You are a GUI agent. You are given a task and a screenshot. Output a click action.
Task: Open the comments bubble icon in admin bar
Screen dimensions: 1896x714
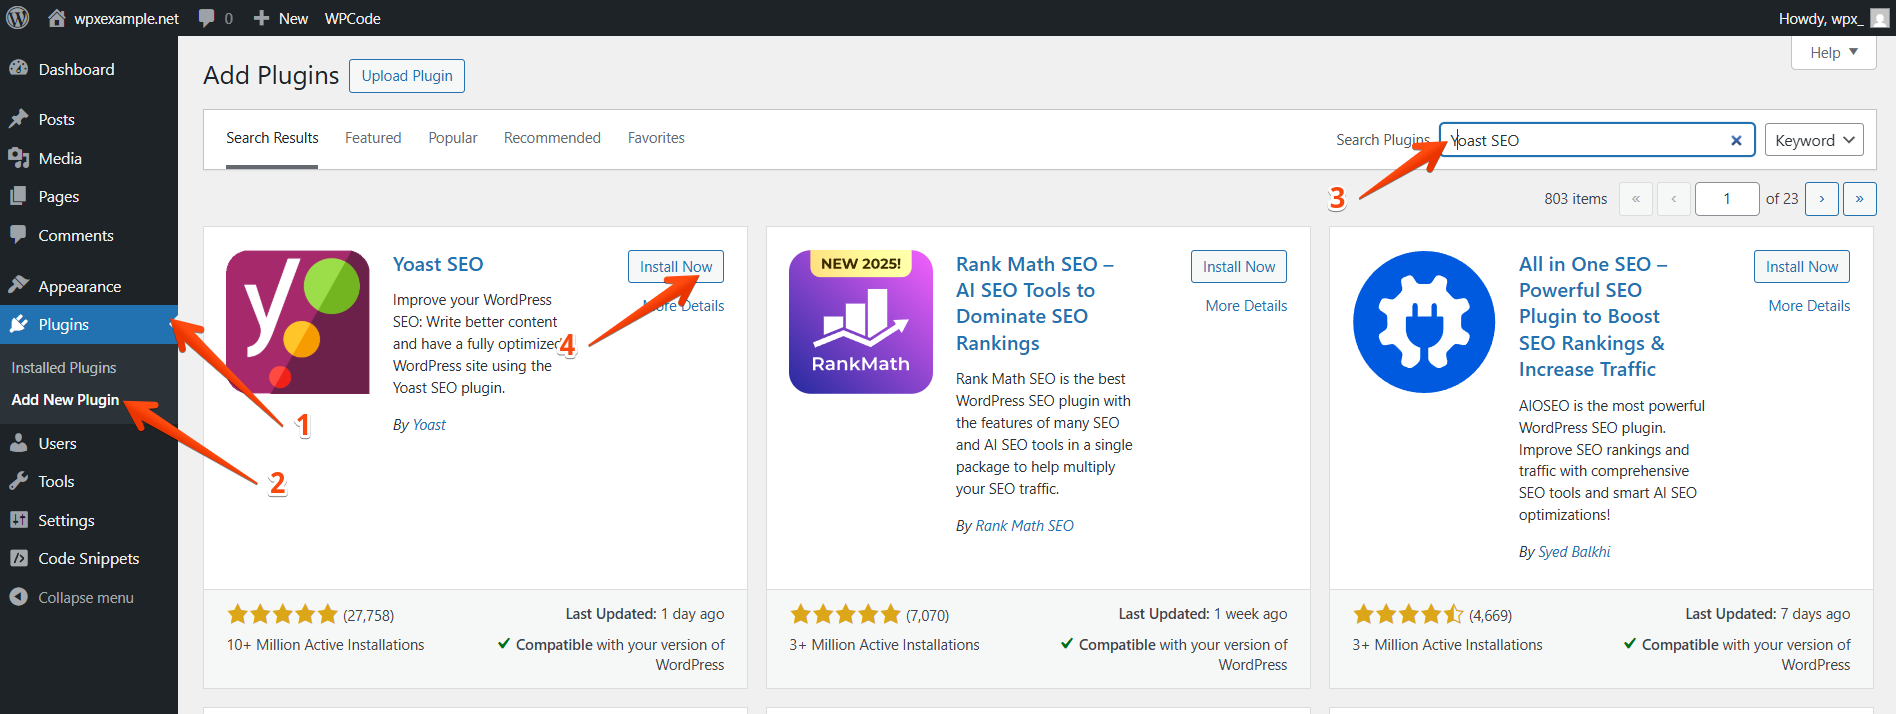click(207, 18)
